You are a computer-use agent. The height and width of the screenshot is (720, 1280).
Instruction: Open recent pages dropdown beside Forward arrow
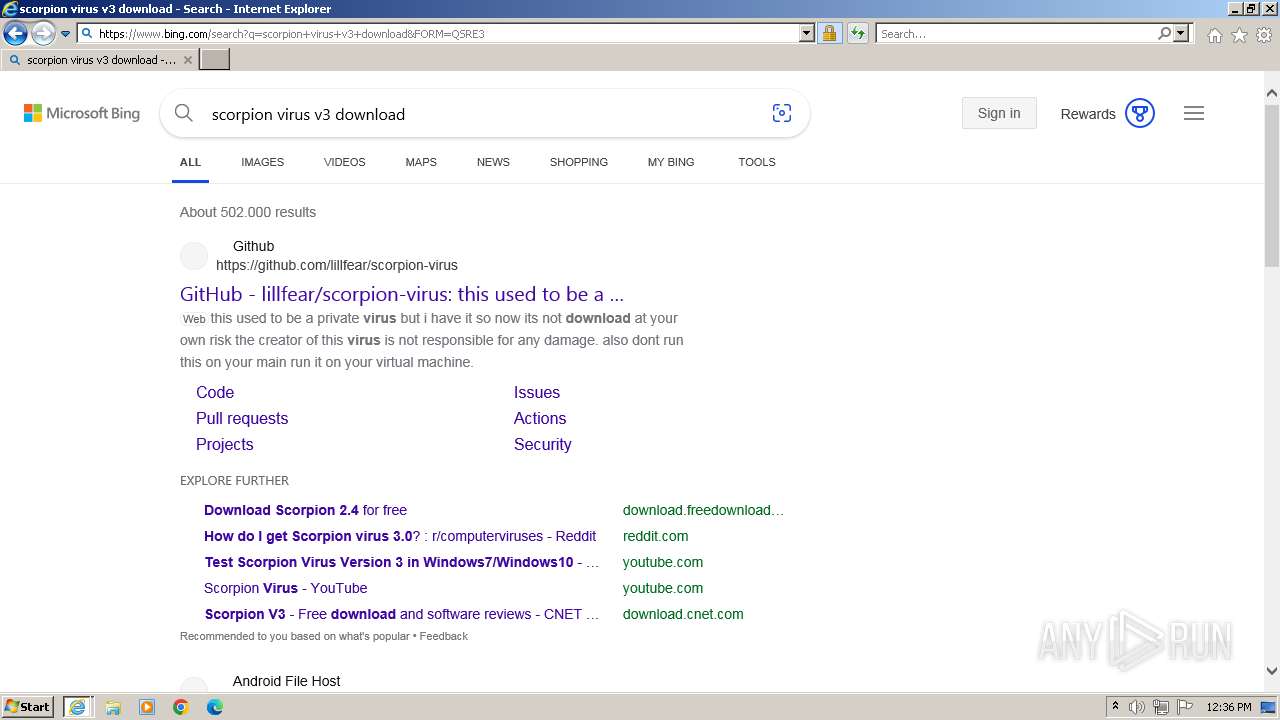pos(66,34)
